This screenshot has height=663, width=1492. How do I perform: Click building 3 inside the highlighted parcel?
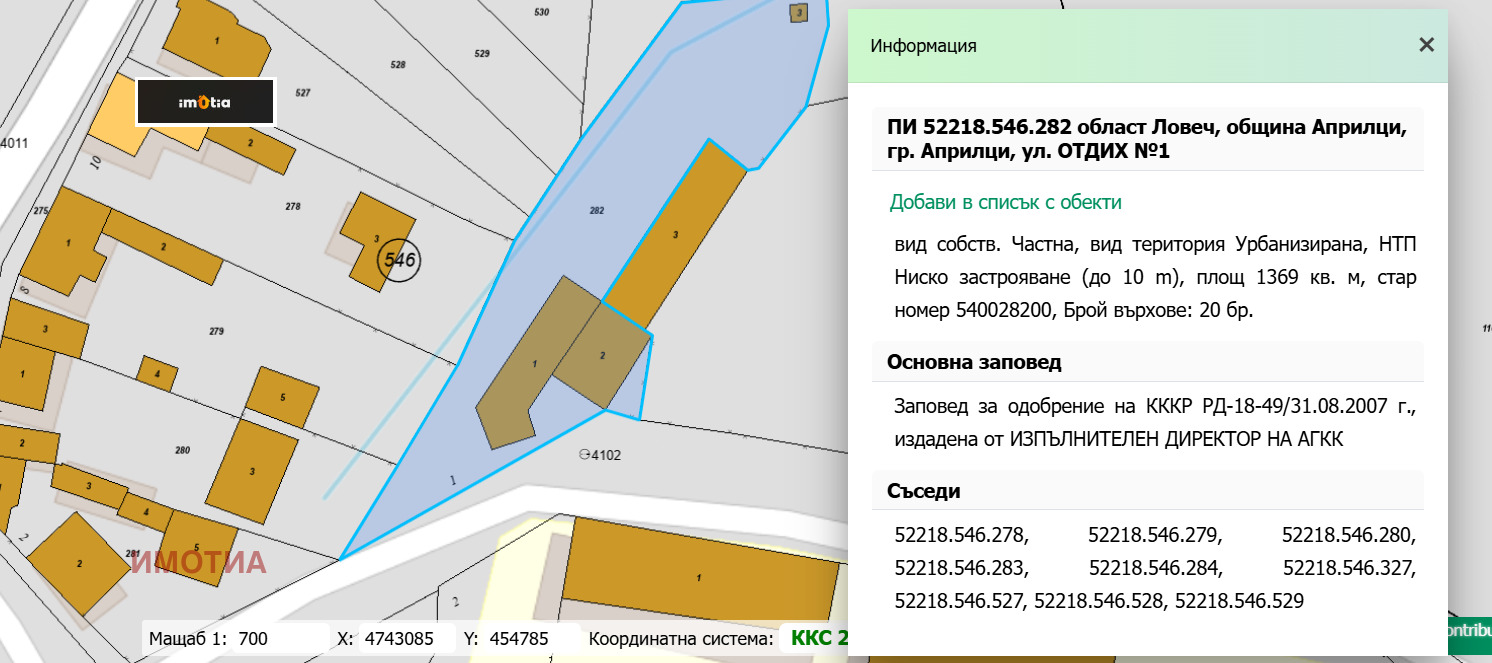(x=676, y=236)
